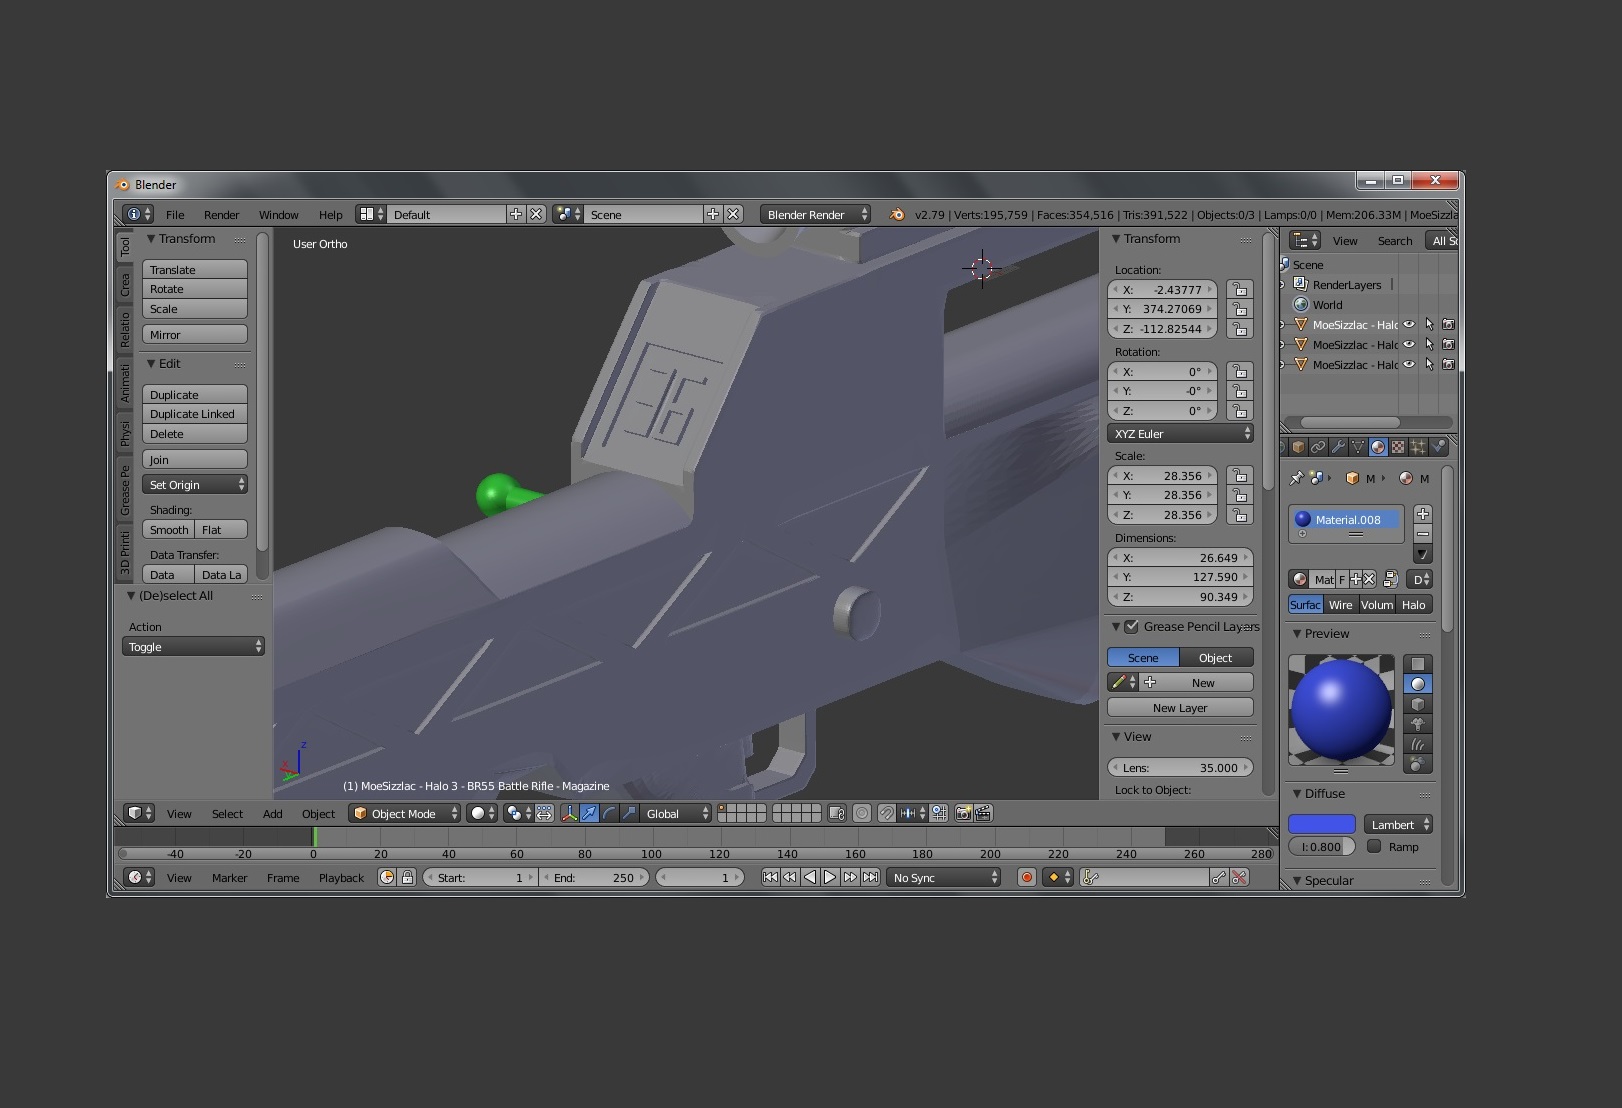The height and width of the screenshot is (1108, 1622).
Task: Click the red auto-keyframe record button
Action: tap(1026, 877)
